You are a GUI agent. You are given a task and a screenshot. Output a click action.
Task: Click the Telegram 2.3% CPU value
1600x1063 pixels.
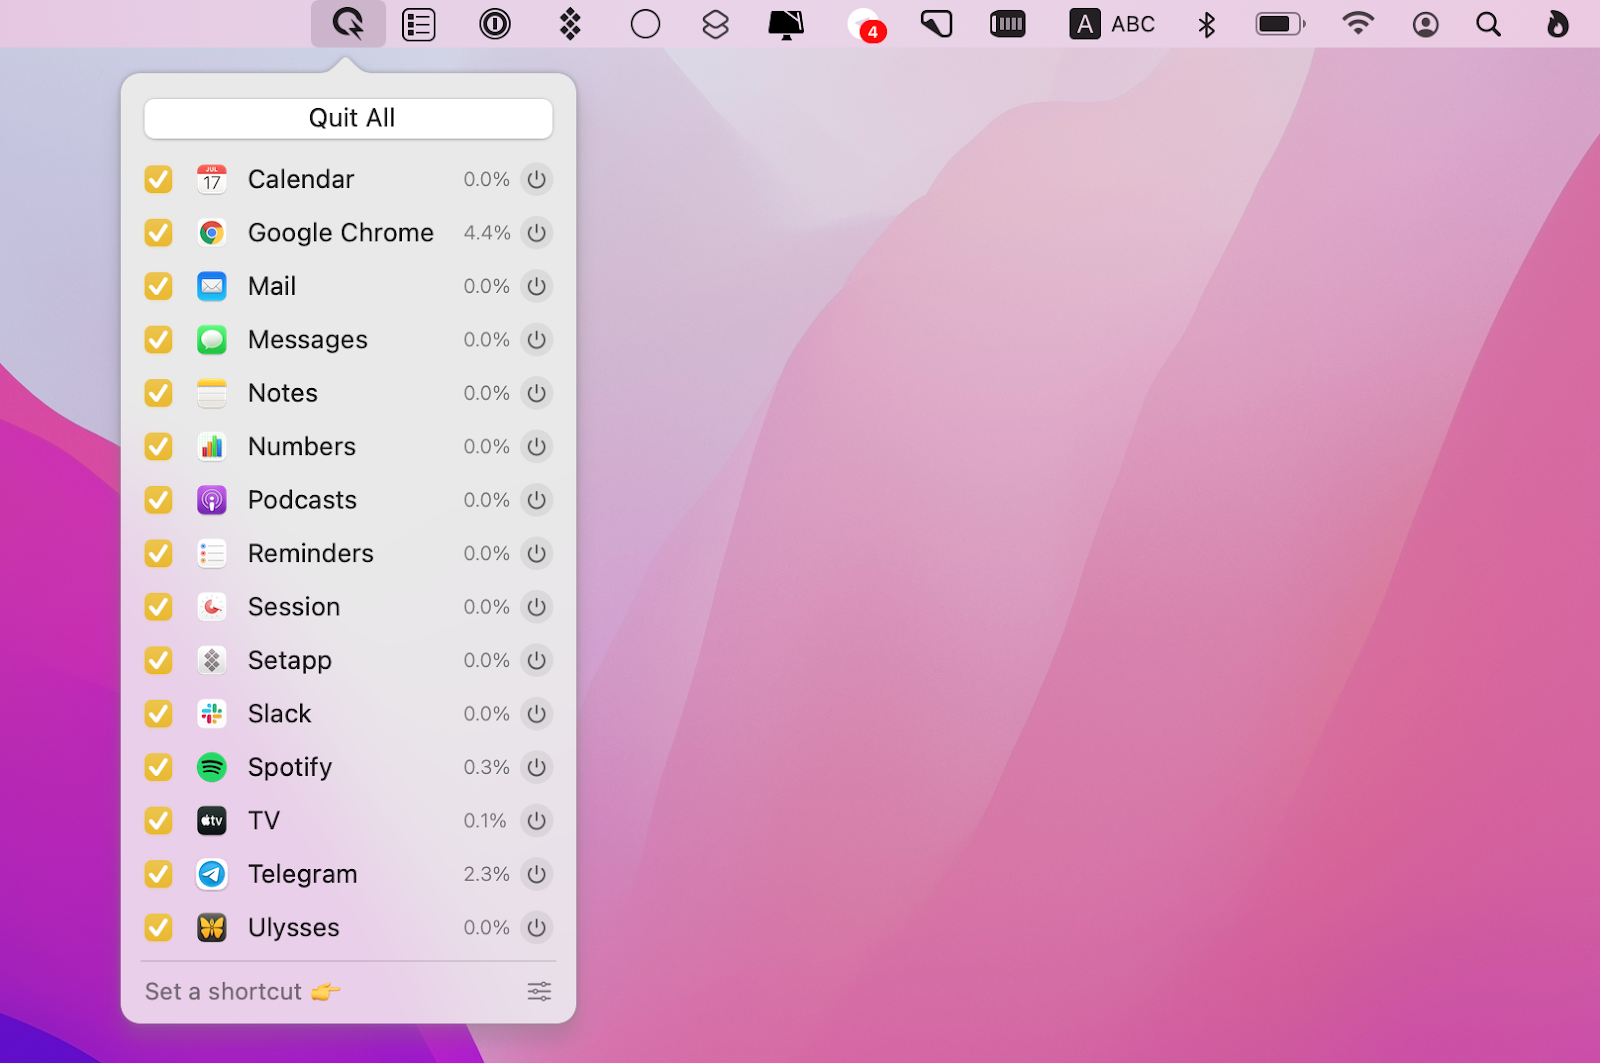tap(487, 874)
